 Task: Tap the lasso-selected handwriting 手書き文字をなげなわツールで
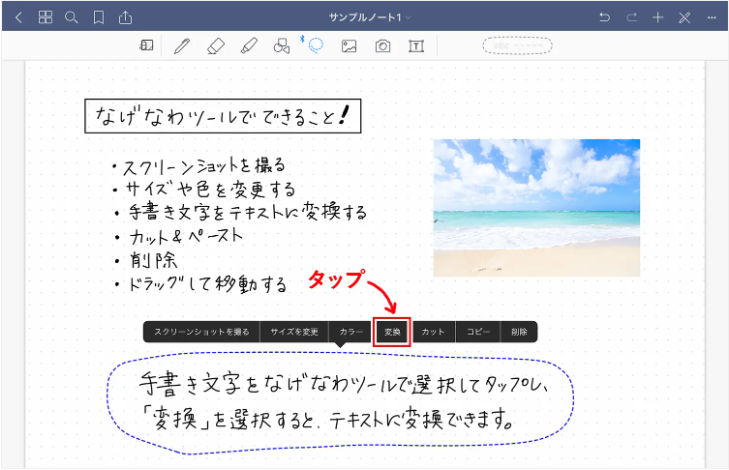tap(344, 384)
